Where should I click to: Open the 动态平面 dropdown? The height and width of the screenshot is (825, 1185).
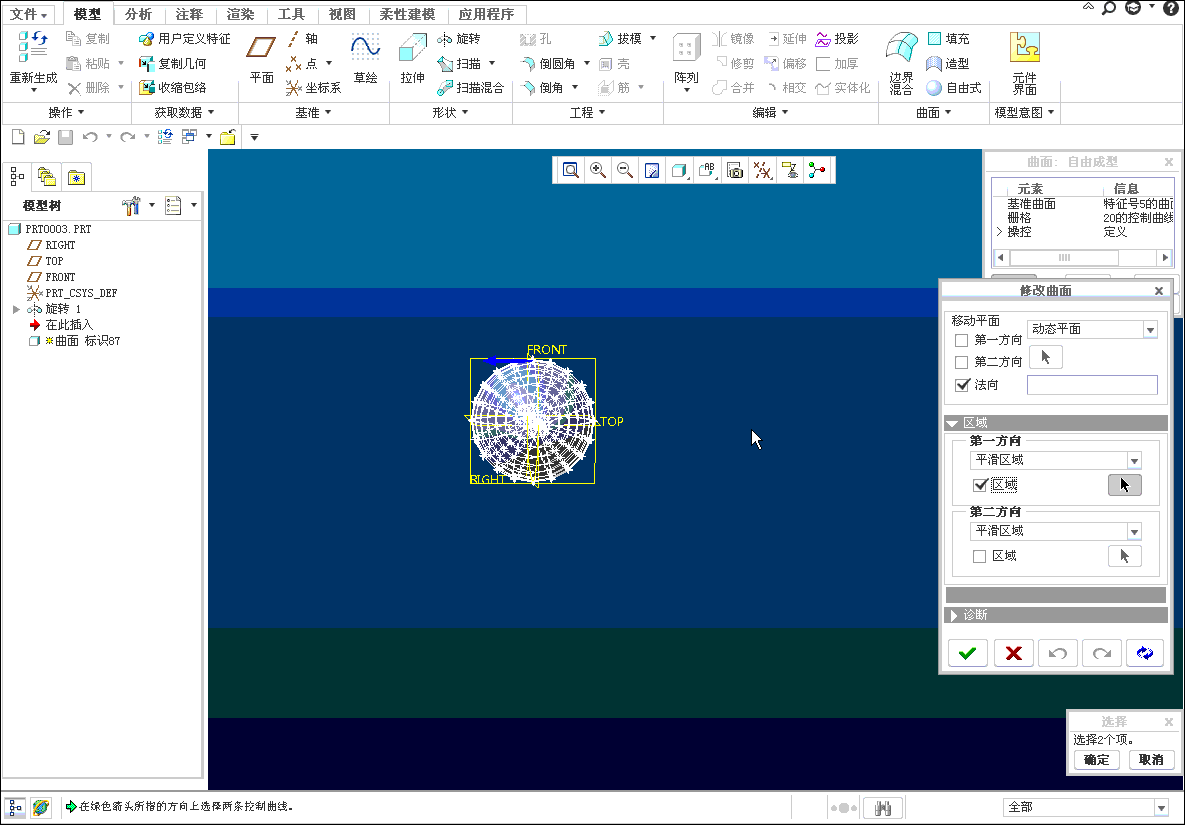coord(1149,329)
